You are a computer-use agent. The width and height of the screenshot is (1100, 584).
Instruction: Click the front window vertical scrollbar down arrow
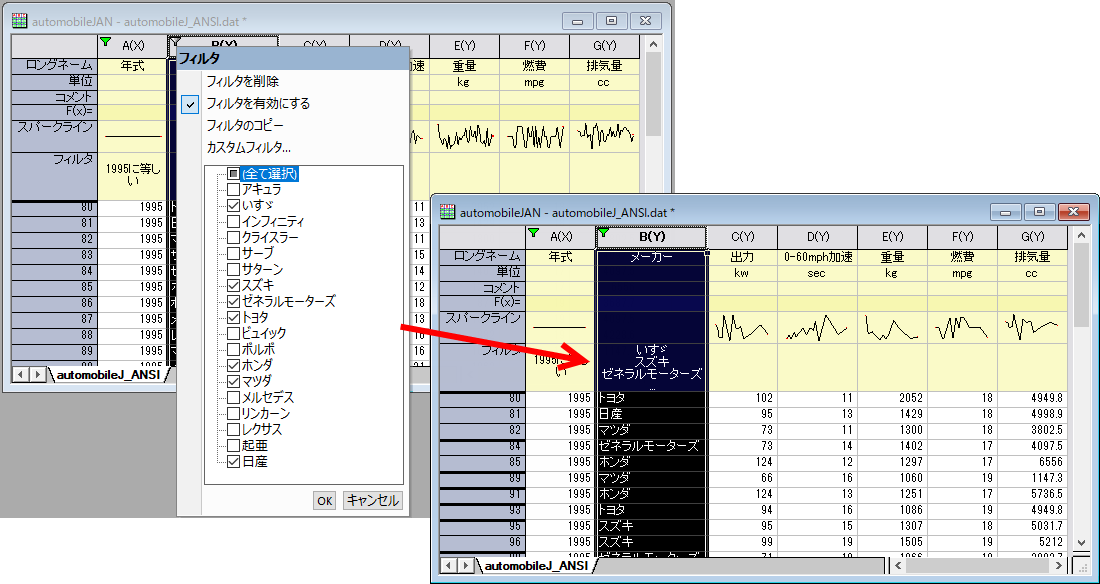(x=1081, y=543)
